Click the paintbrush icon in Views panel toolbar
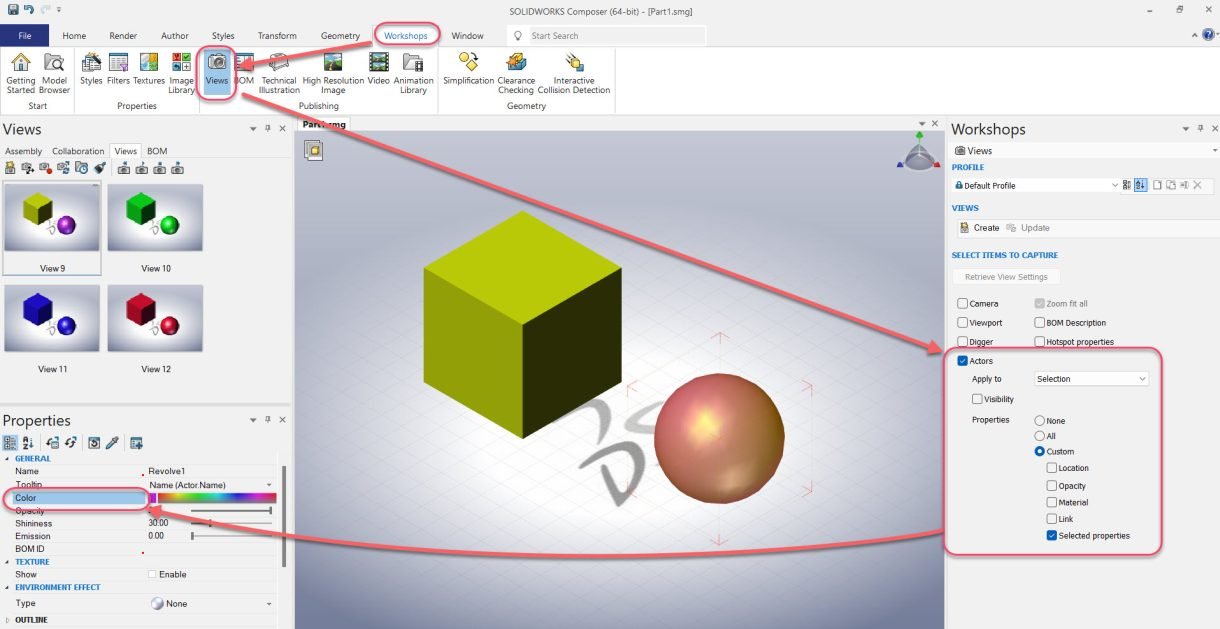The image size is (1220, 629). (x=100, y=168)
